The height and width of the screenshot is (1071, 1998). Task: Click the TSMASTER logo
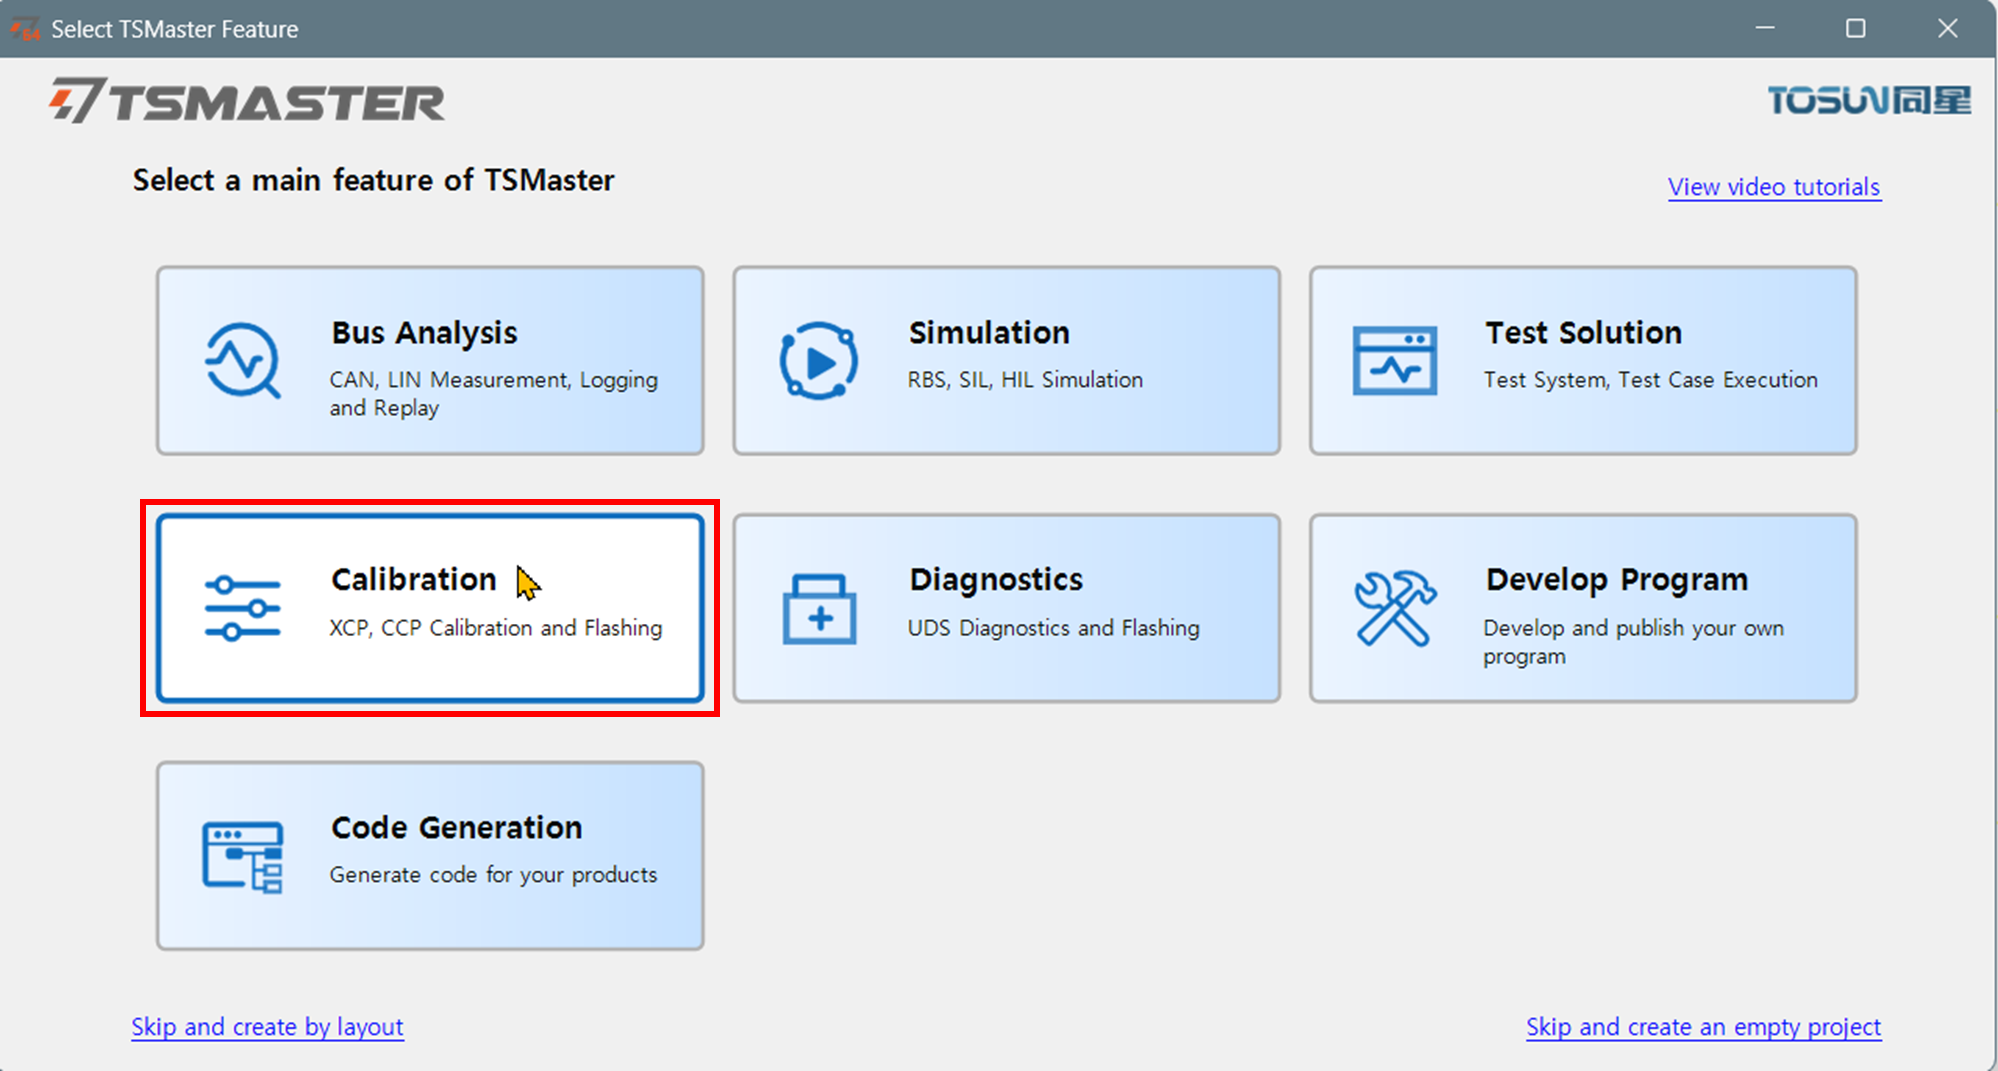pyautogui.click(x=247, y=101)
